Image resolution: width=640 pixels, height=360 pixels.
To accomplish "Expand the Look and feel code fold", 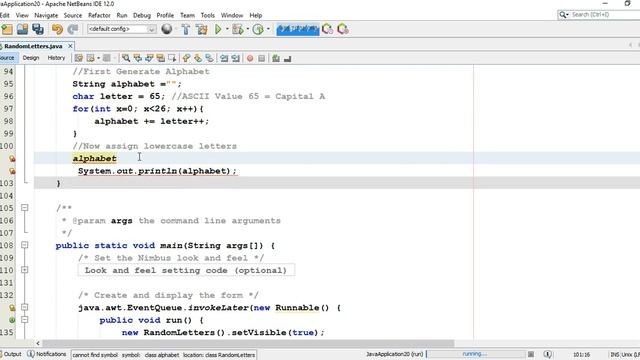I will pyautogui.click(x=24, y=270).
